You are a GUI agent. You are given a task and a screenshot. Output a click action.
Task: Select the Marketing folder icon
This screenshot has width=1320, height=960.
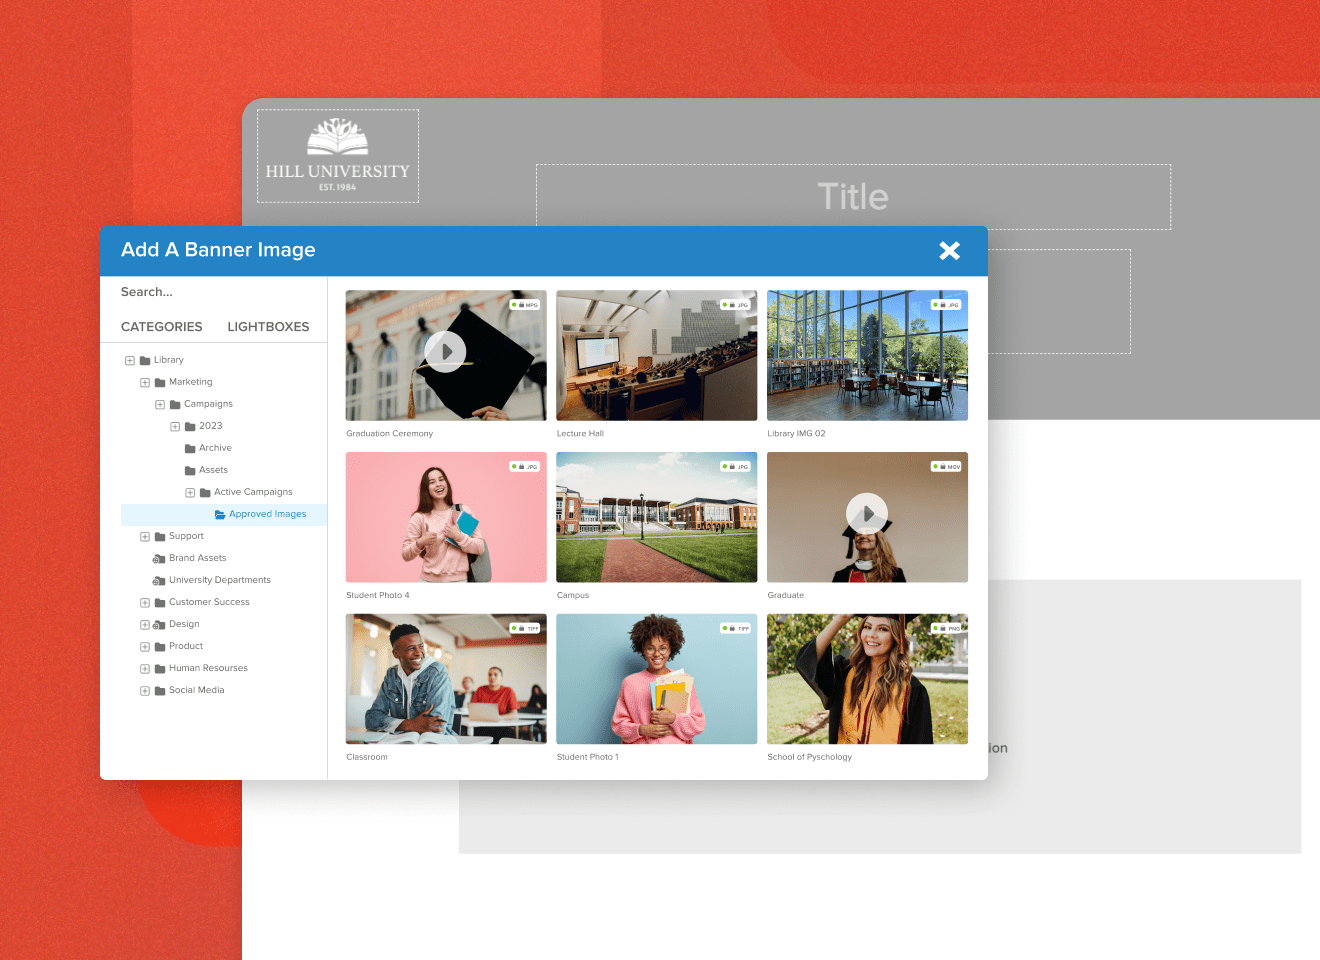coord(160,382)
